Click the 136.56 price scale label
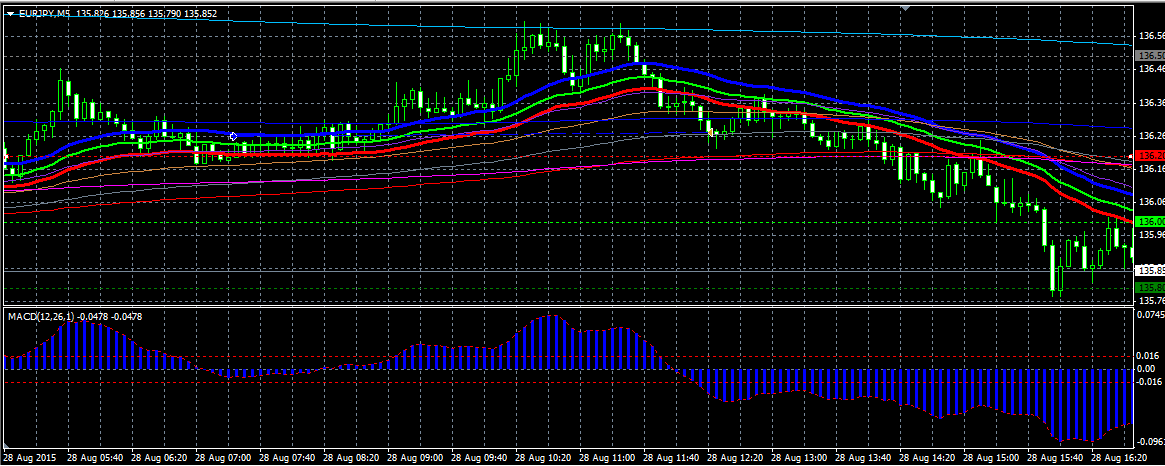Screen dimensions: 1165x466 point(1152,36)
